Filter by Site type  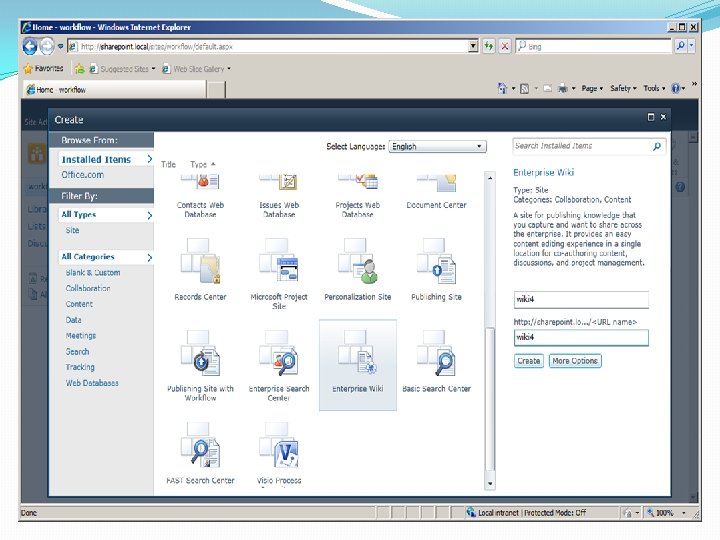click(72, 231)
